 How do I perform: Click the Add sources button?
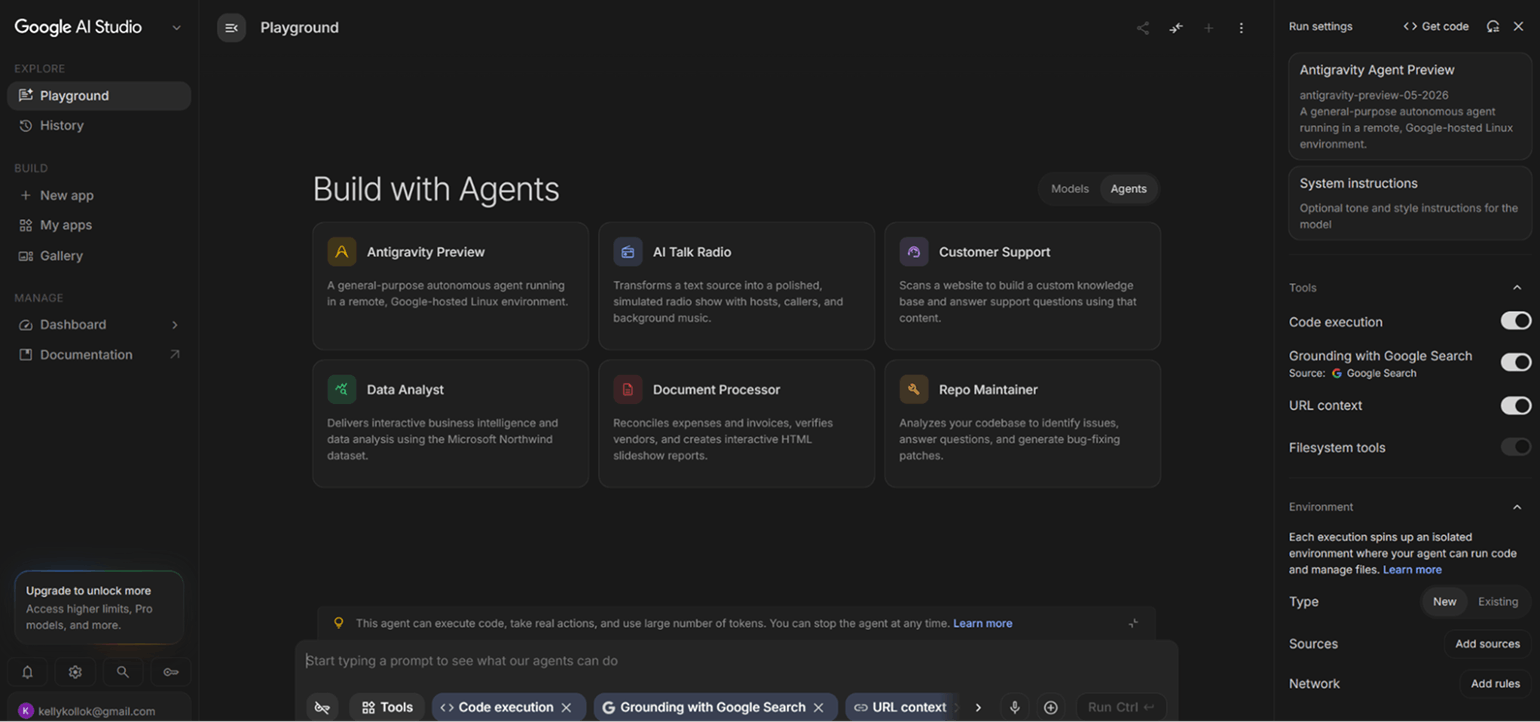(x=1487, y=644)
